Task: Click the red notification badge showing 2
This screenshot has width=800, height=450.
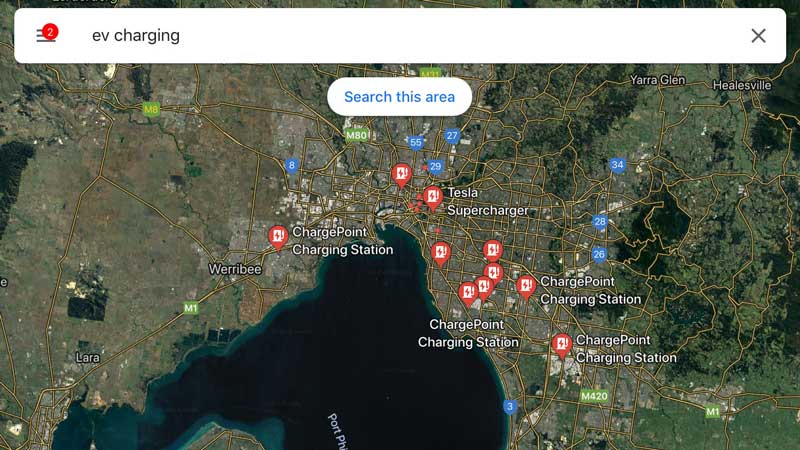Action: [x=50, y=32]
